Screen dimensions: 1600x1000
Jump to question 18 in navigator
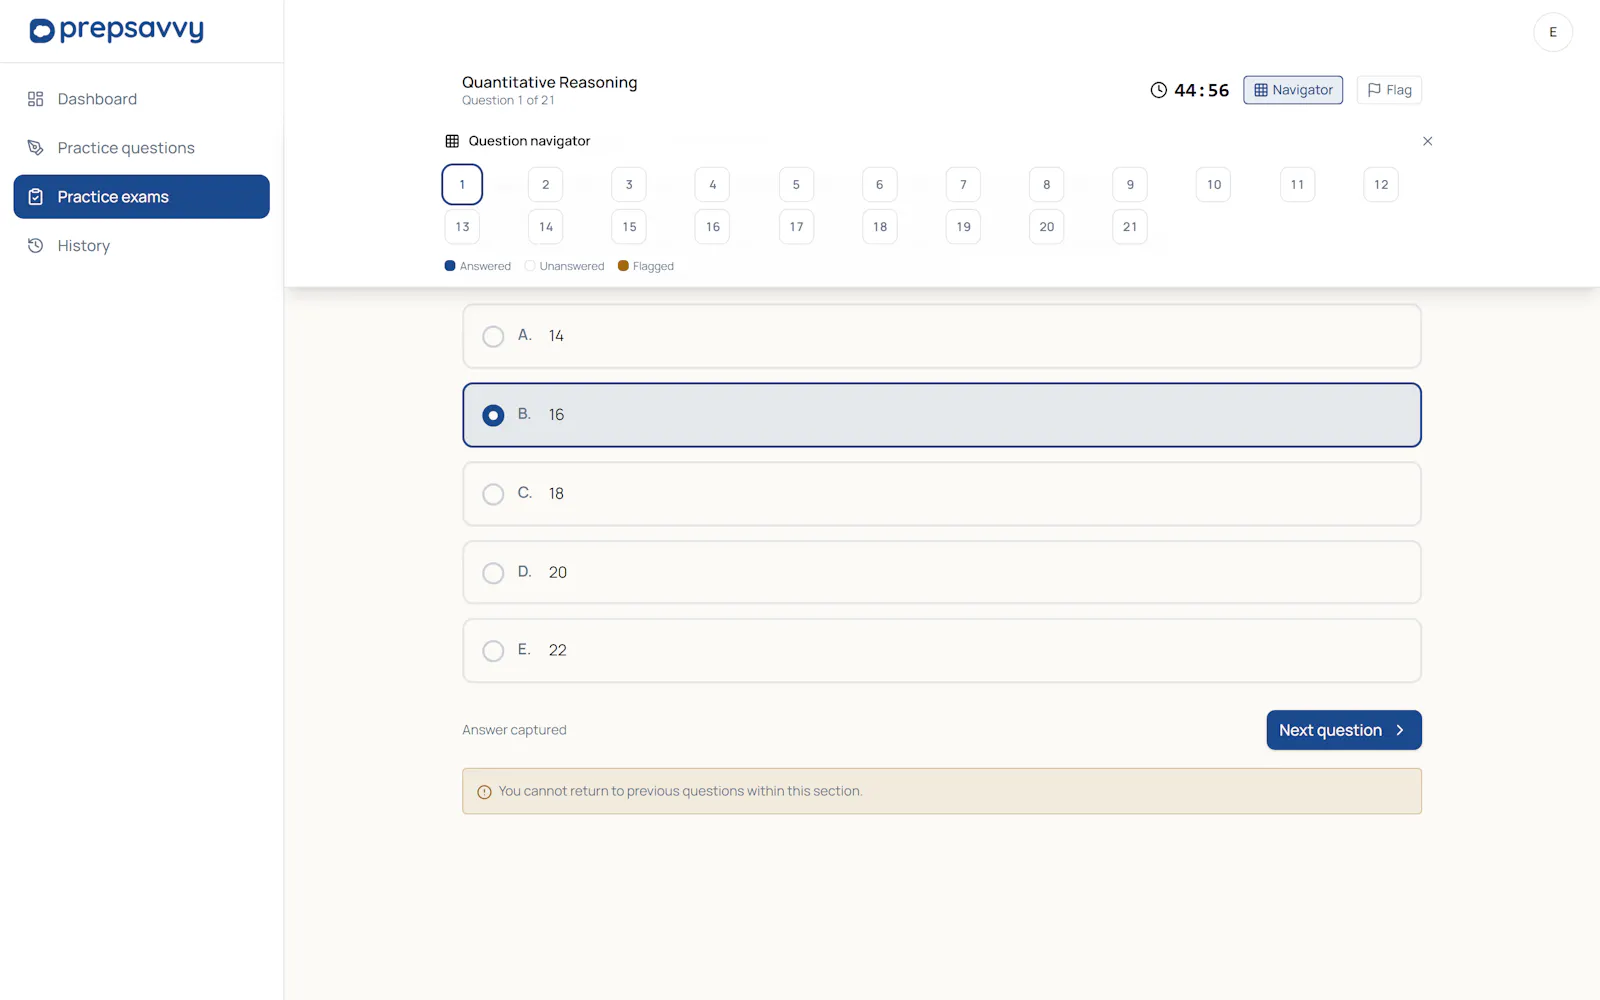(x=879, y=227)
